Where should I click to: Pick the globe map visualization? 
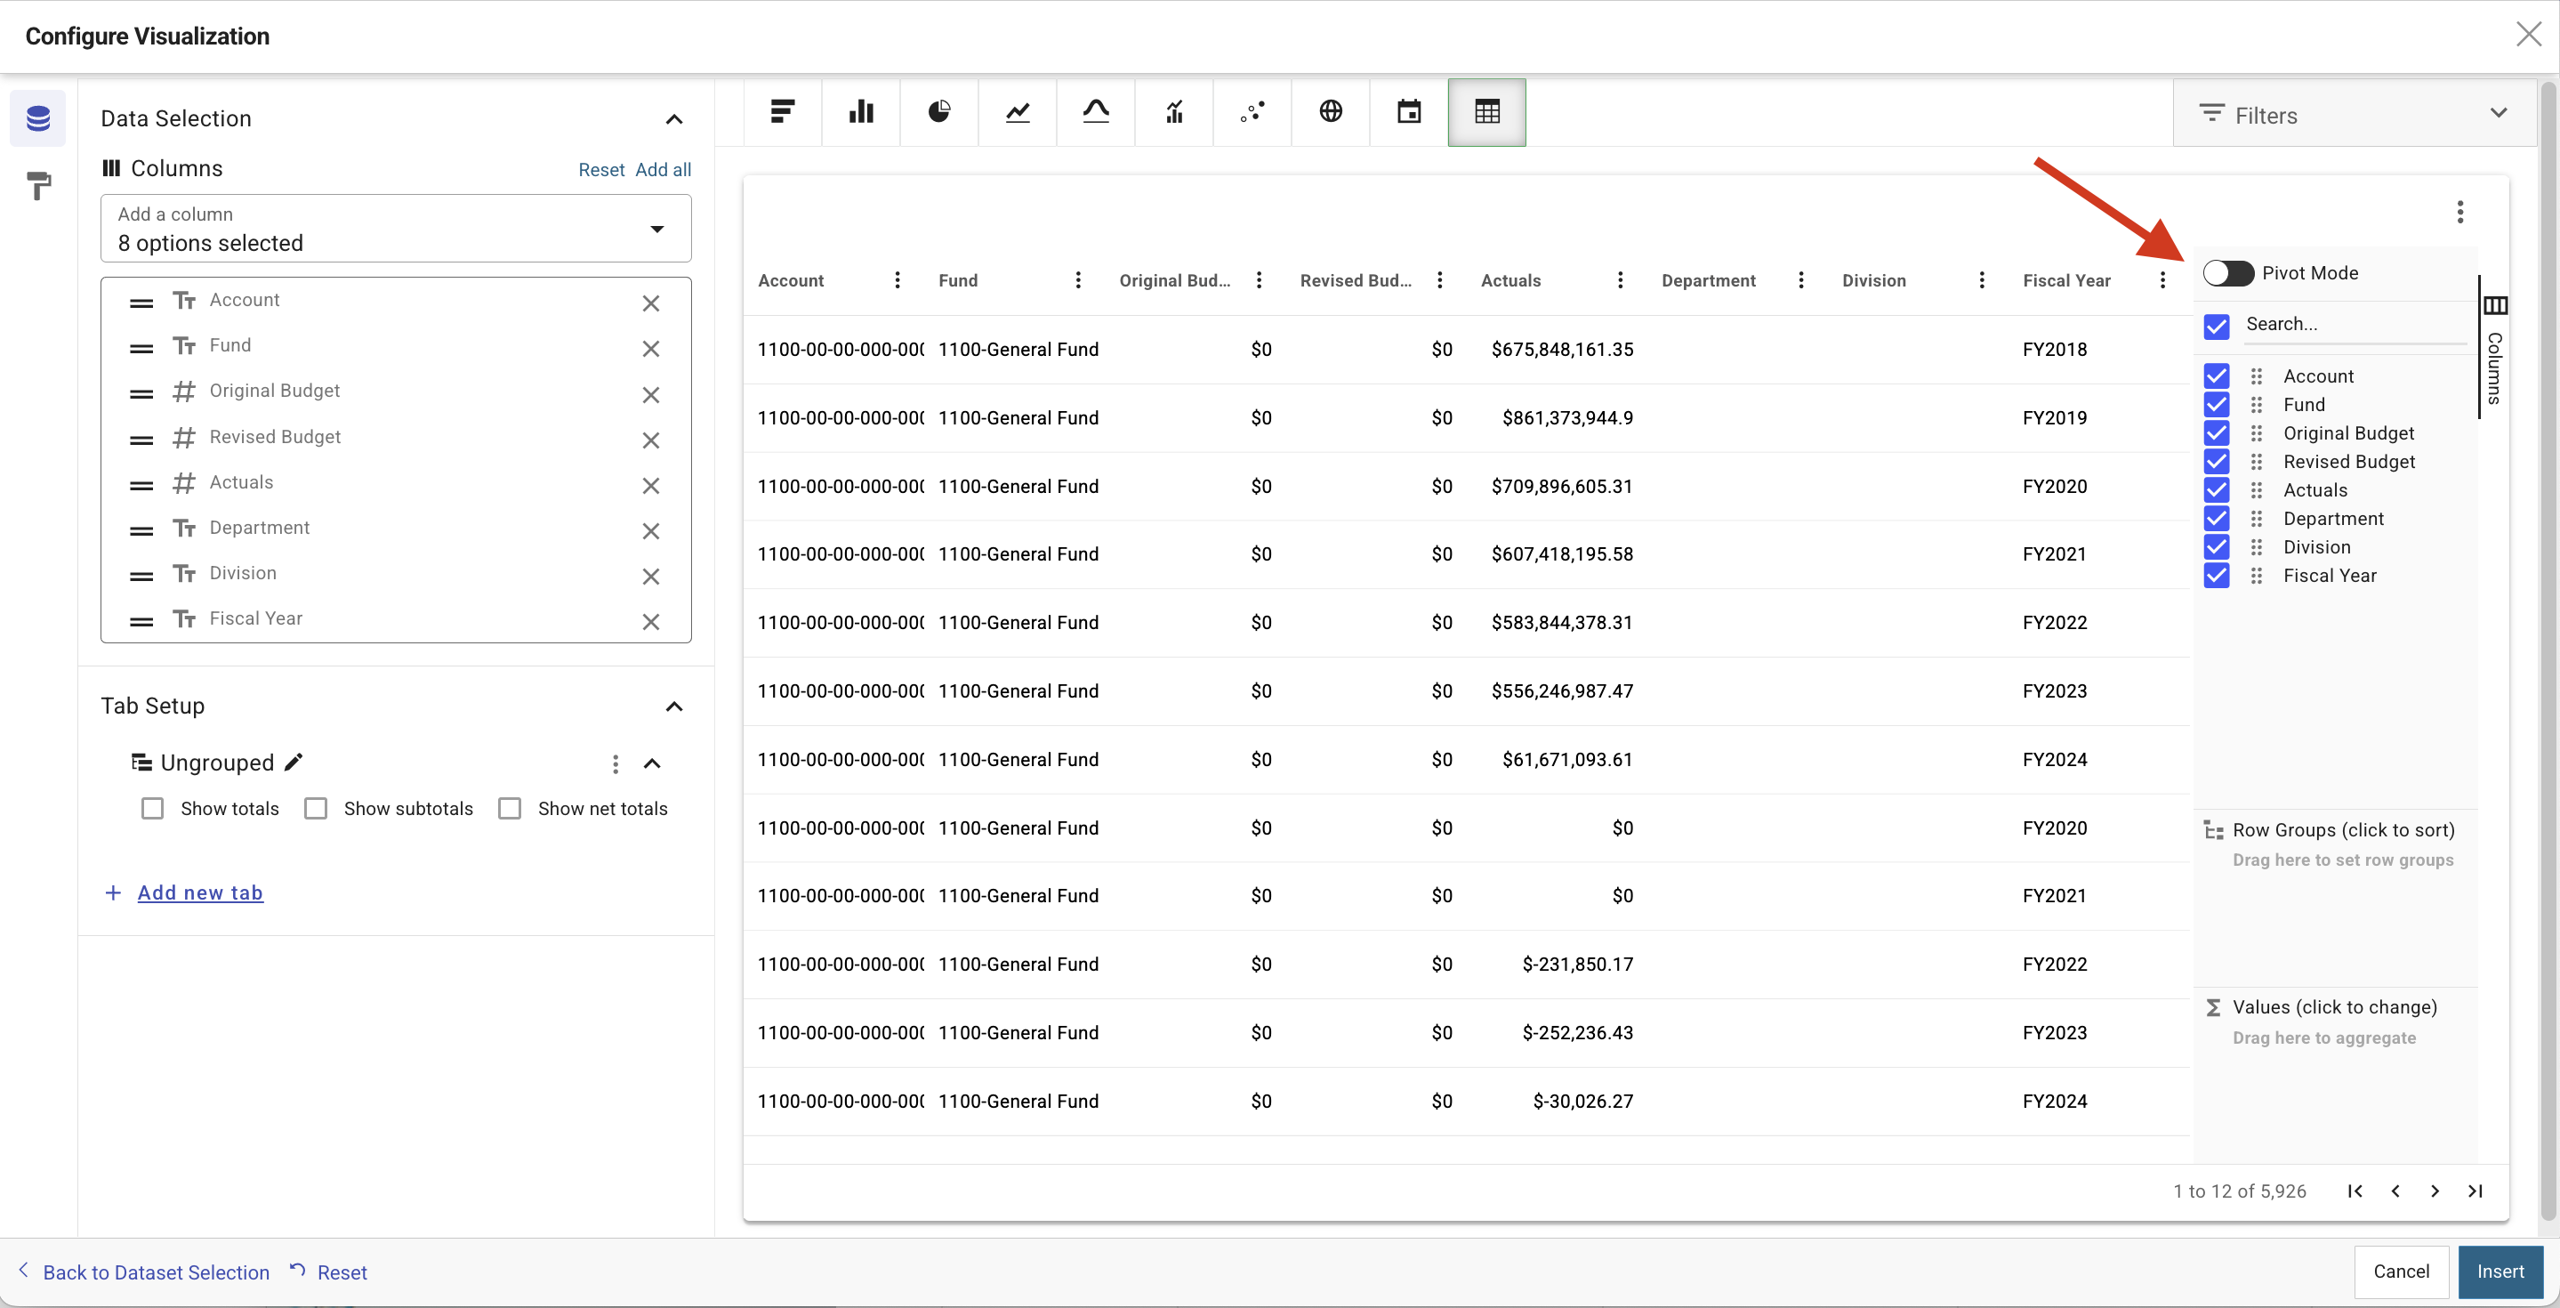pos(1331,112)
